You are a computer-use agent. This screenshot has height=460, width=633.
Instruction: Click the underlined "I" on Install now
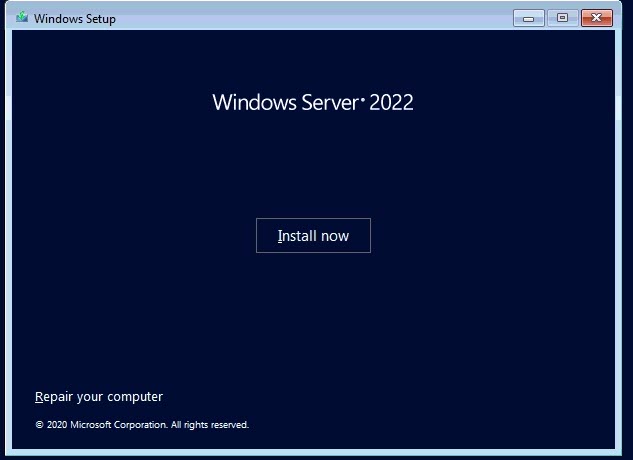pos(280,236)
